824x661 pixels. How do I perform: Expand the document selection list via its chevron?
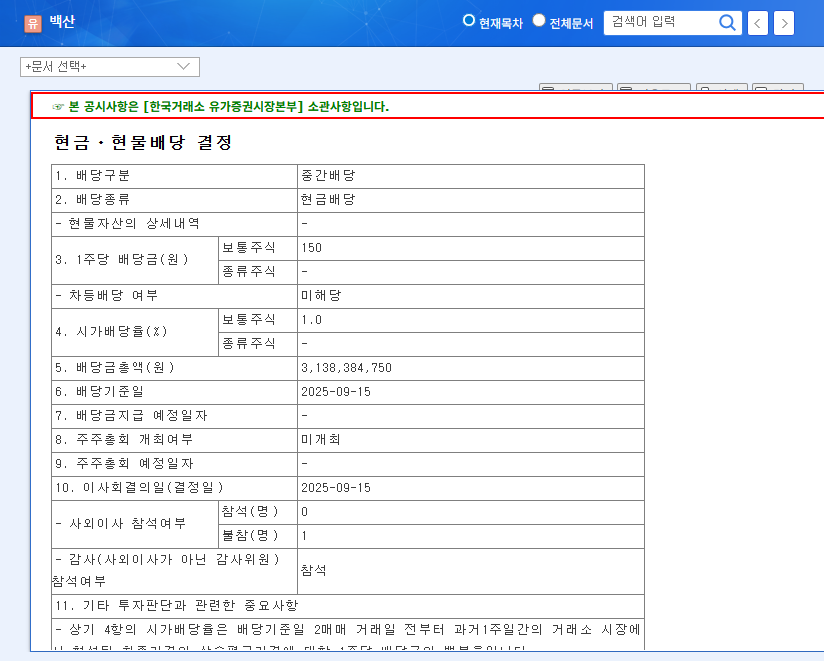185,67
